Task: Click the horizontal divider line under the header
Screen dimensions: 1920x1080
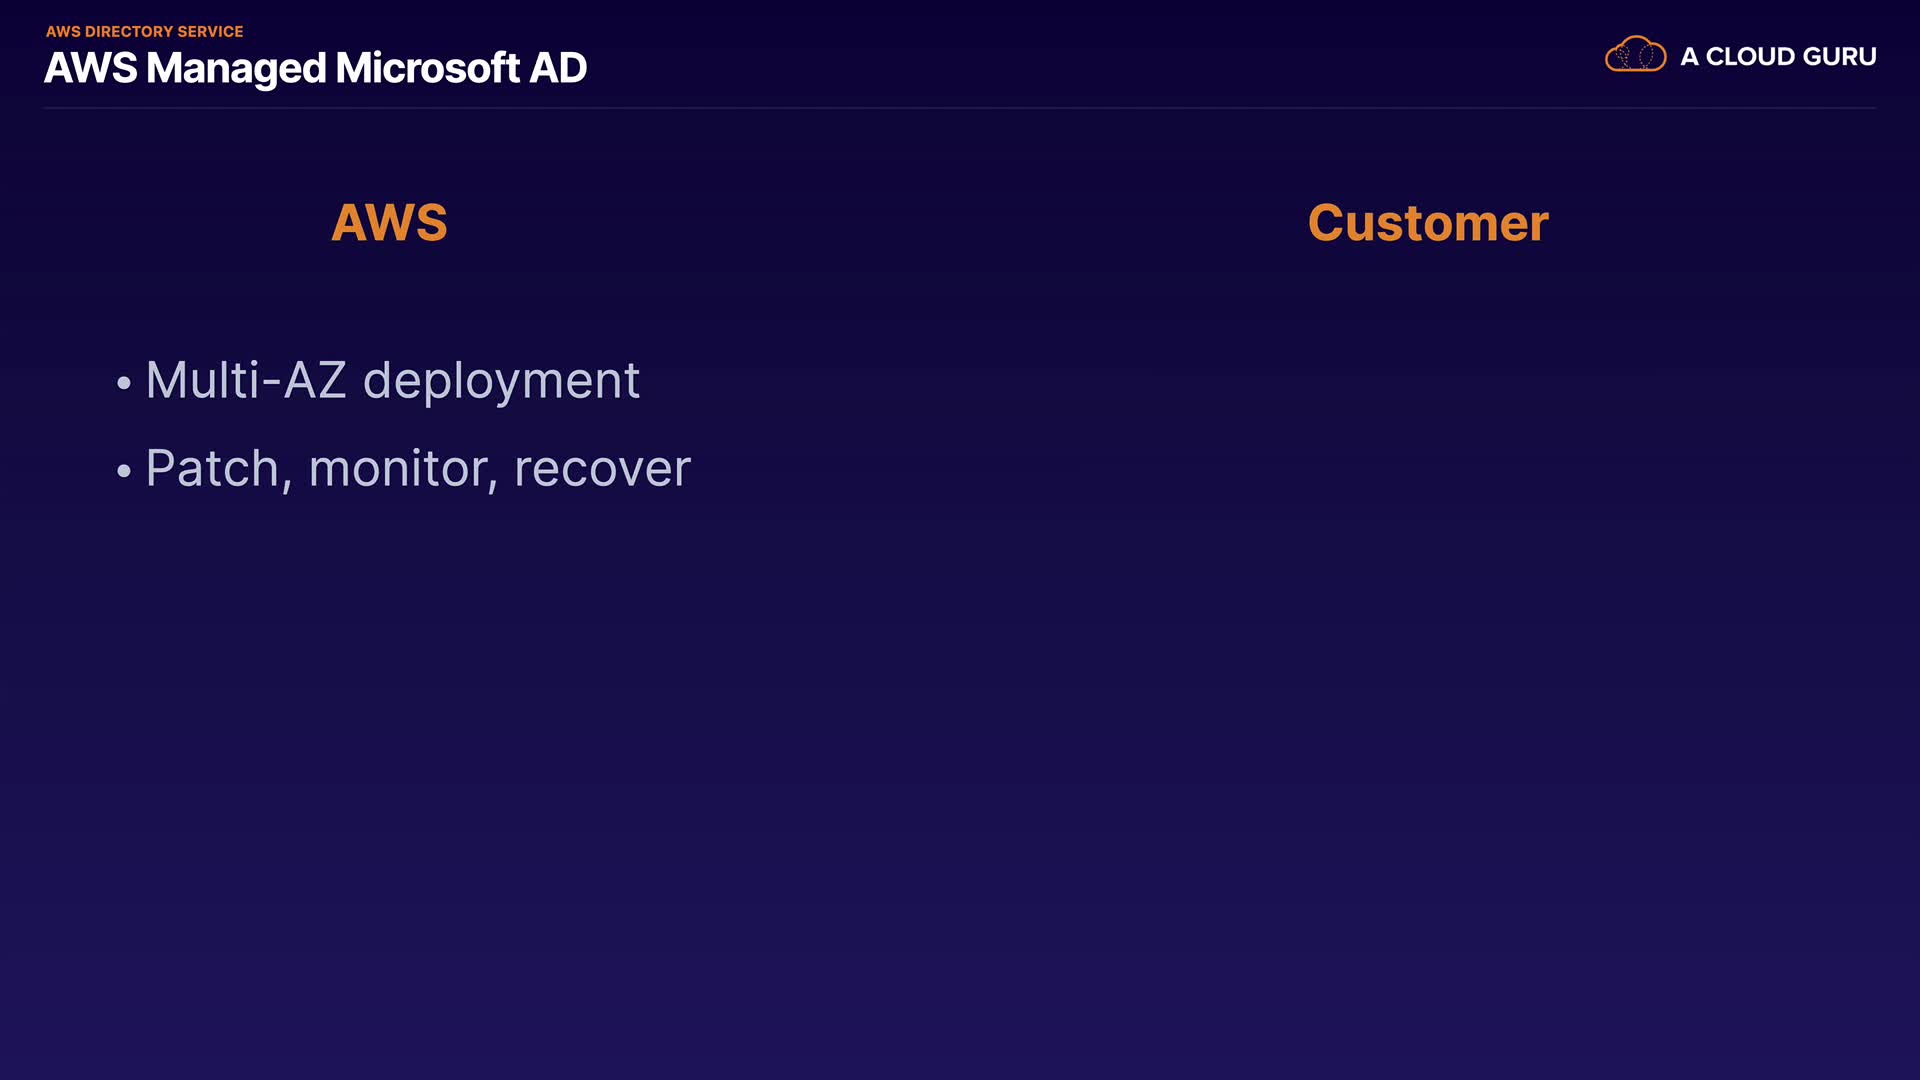Action: coord(960,108)
